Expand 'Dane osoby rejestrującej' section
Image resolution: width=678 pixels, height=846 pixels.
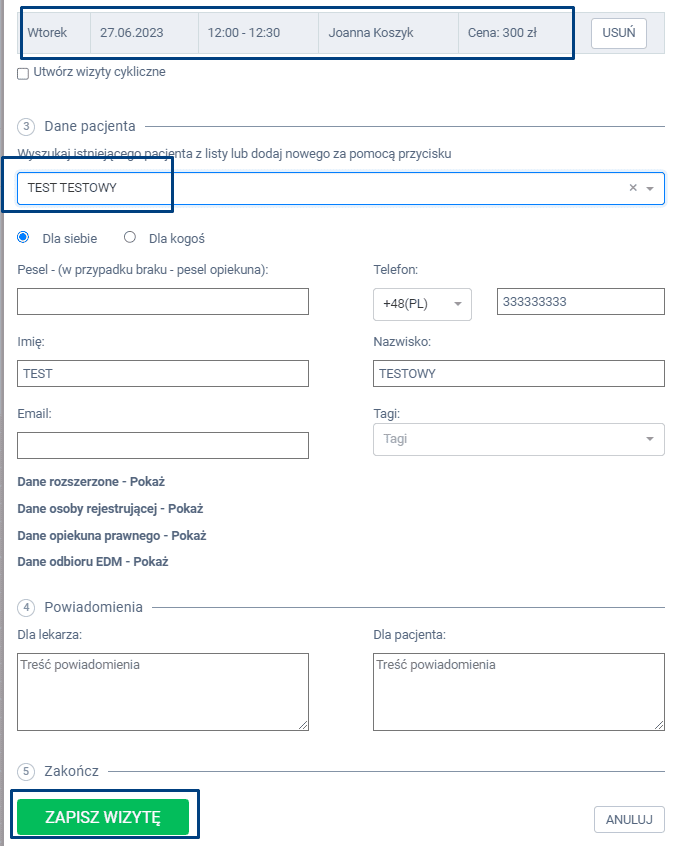point(110,508)
